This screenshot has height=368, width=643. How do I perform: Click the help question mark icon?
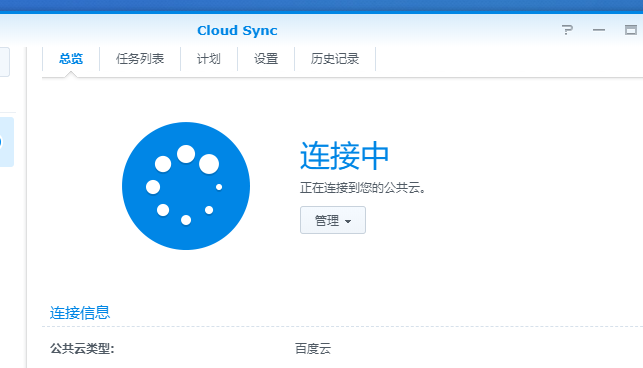pyautogui.click(x=567, y=30)
